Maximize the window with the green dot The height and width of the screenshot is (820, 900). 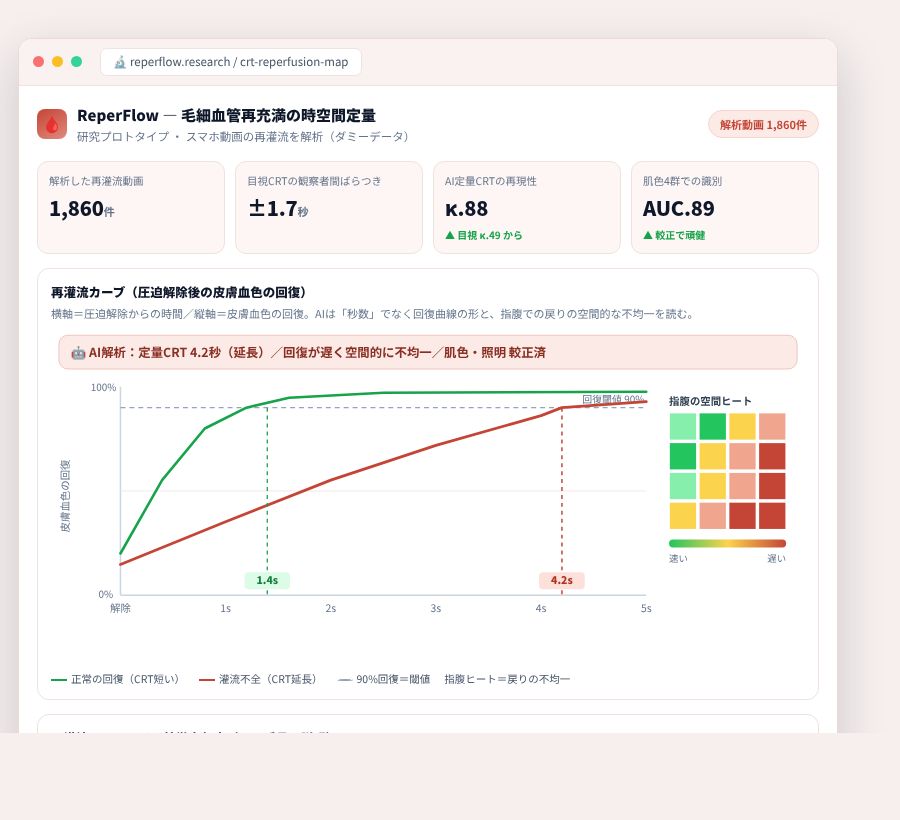76,61
